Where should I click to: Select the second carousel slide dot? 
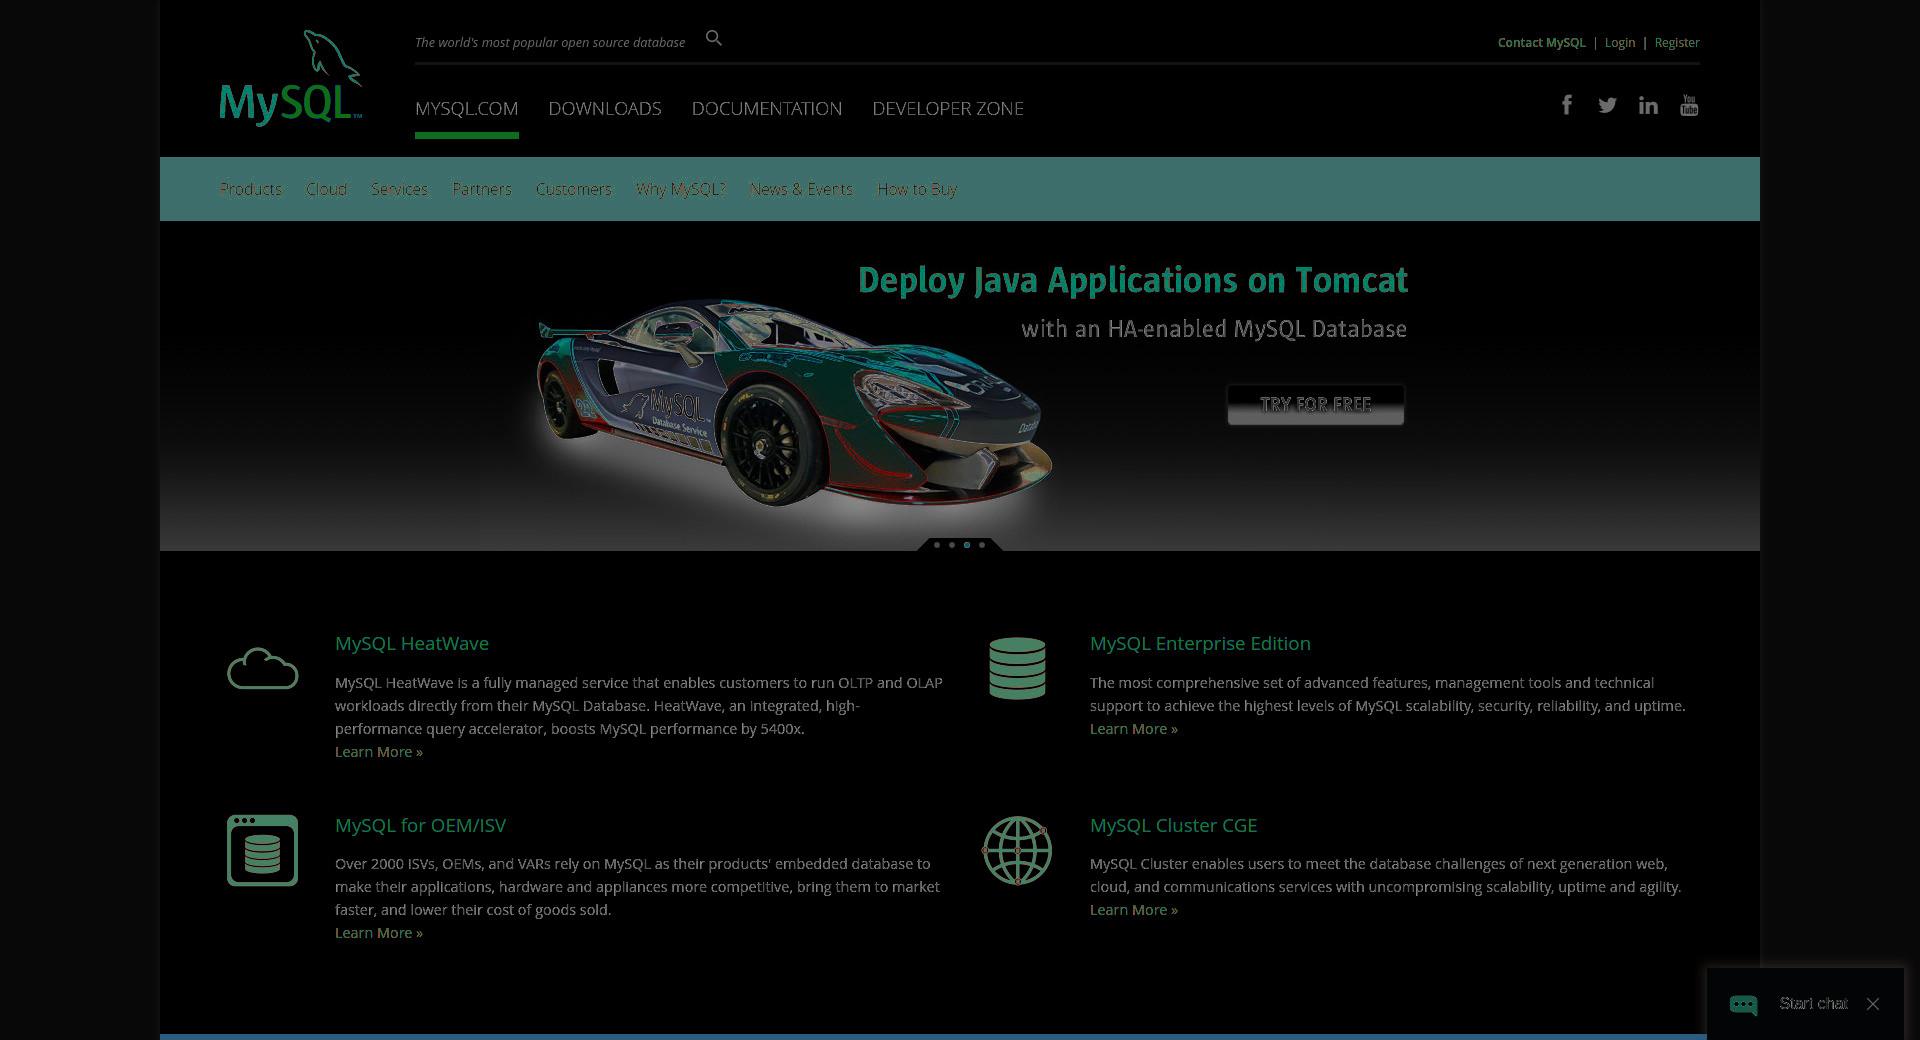[952, 545]
